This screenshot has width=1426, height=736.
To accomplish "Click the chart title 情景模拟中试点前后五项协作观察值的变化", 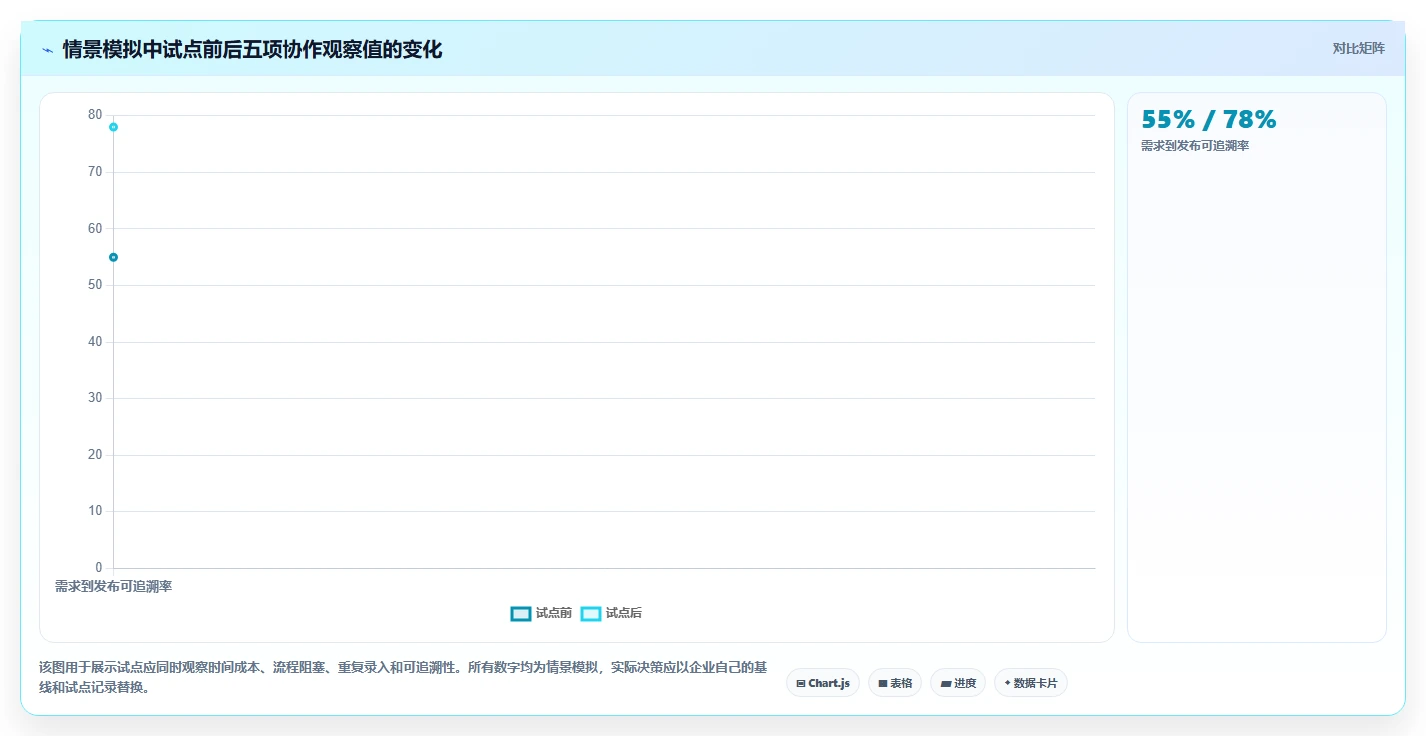I will pos(252,49).
